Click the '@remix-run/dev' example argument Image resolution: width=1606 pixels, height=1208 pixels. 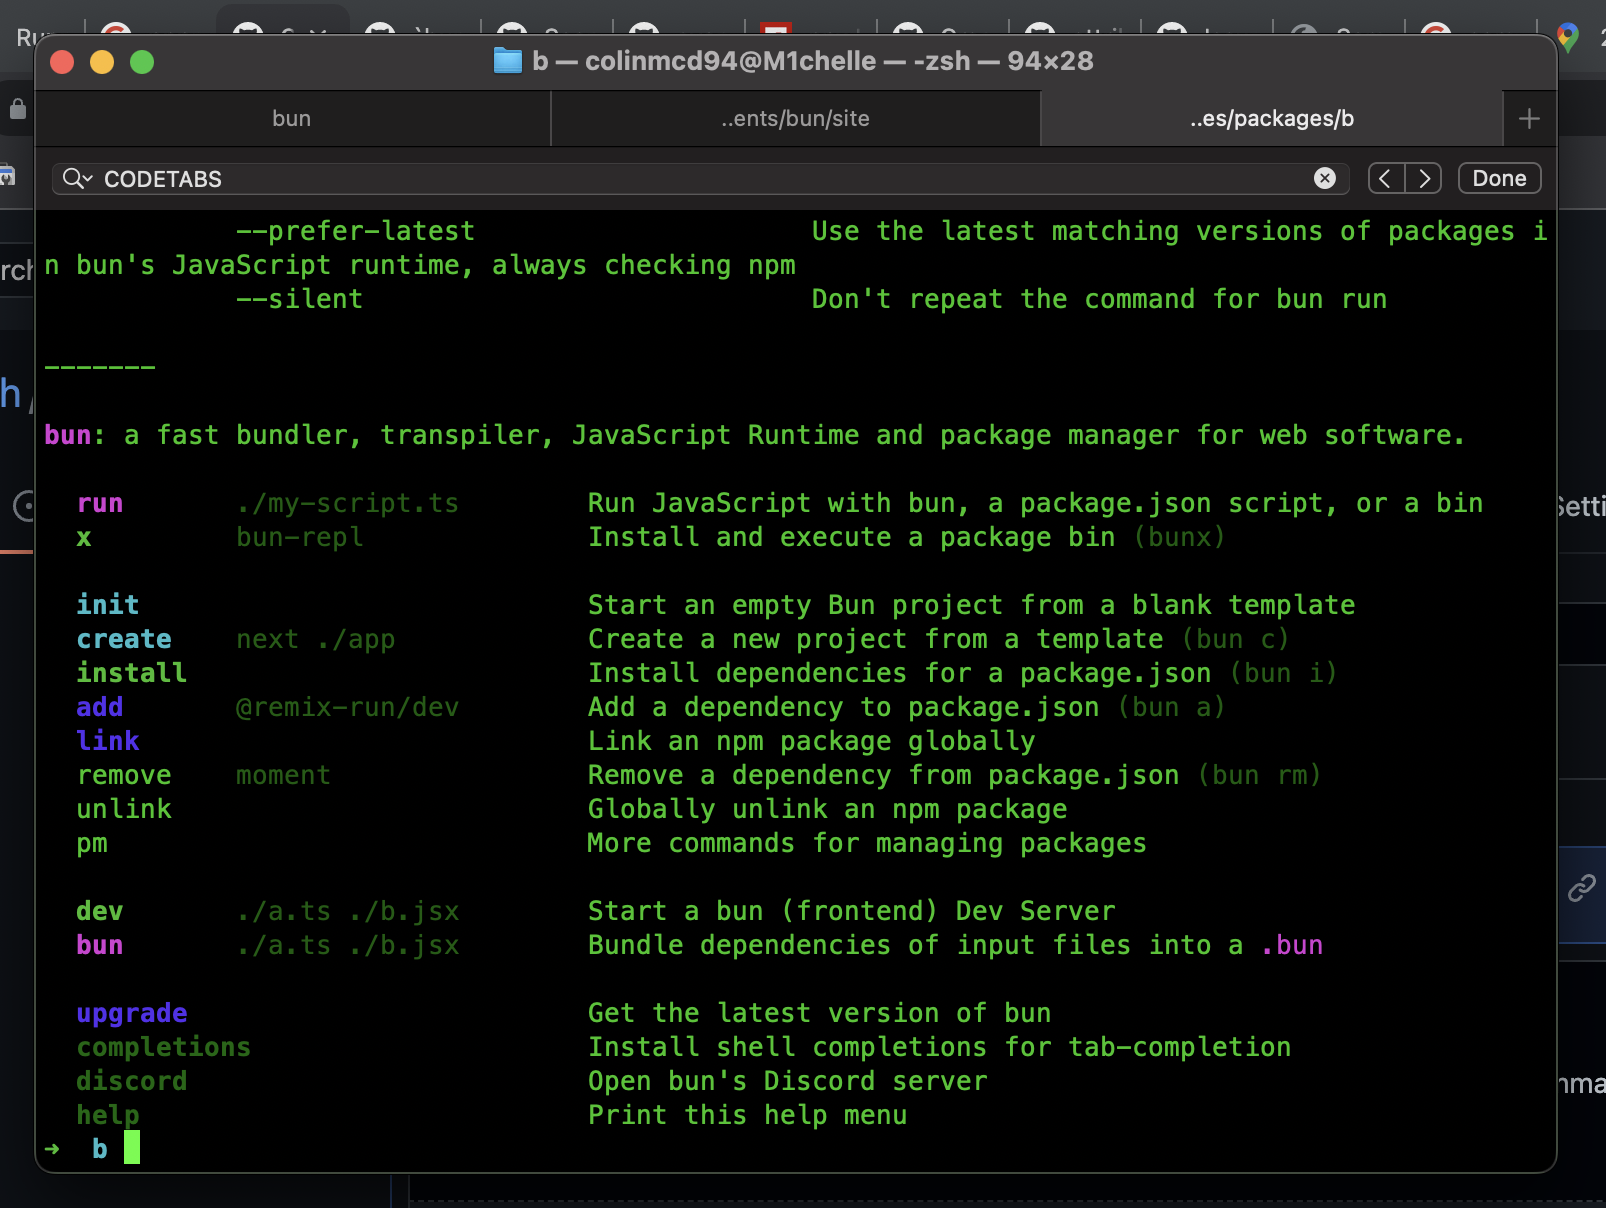click(347, 707)
